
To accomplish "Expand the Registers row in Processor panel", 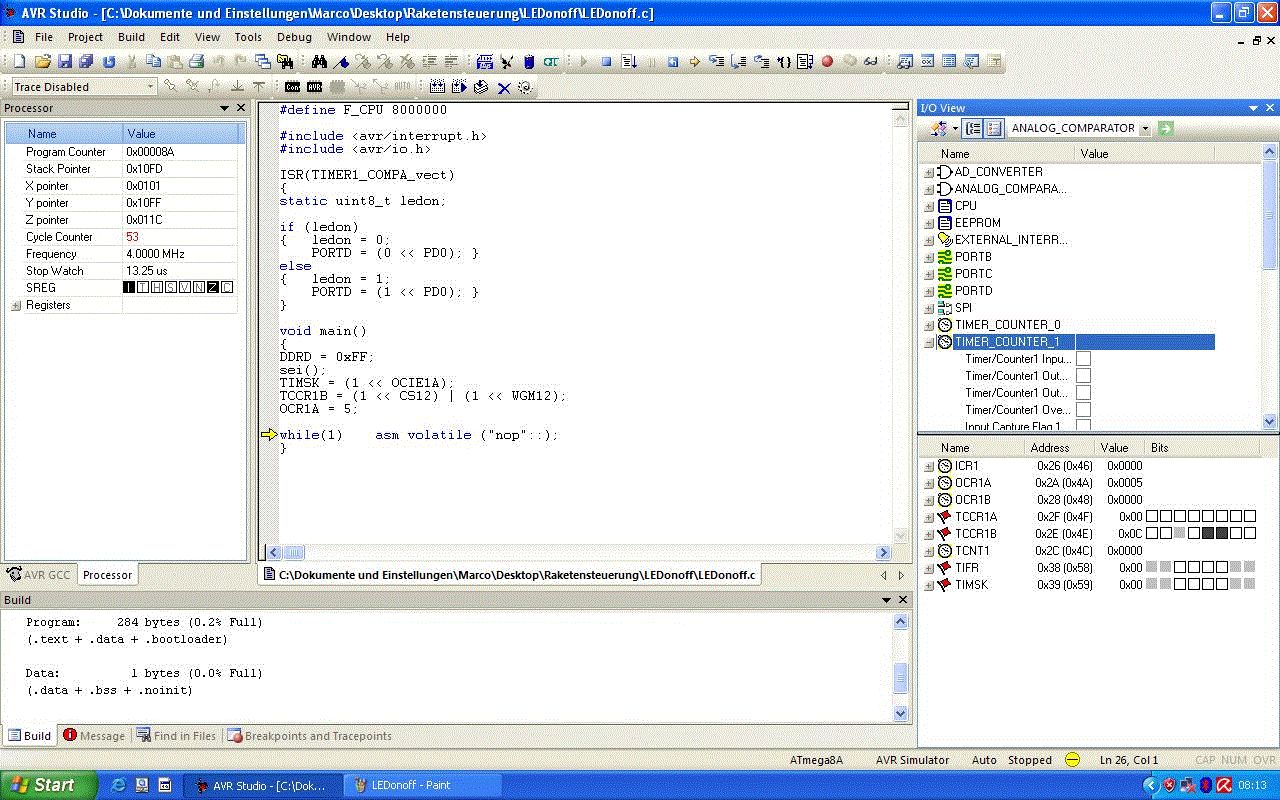I will click(x=16, y=306).
